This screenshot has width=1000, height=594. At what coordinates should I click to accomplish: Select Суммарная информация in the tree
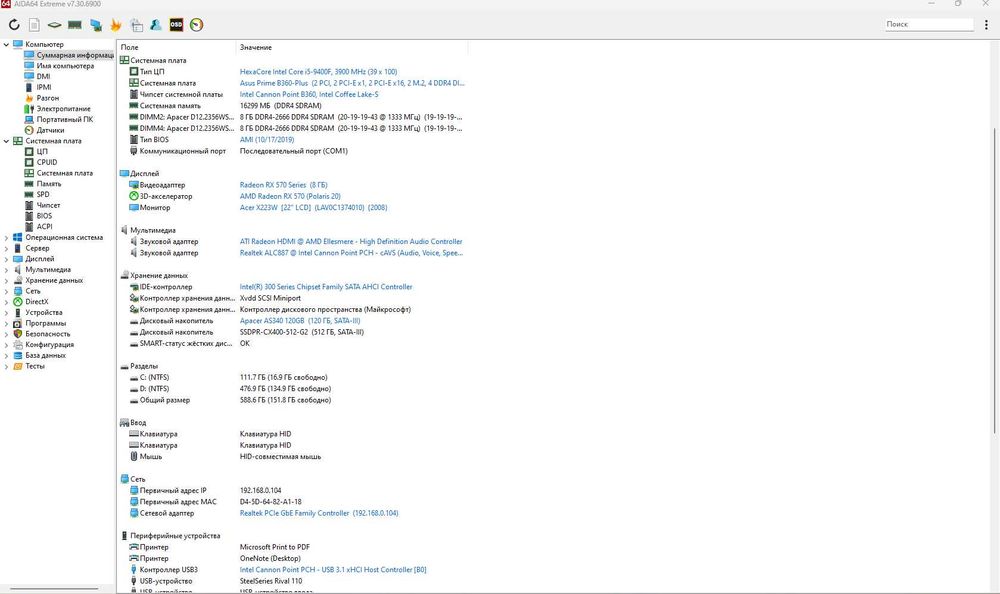pos(69,56)
